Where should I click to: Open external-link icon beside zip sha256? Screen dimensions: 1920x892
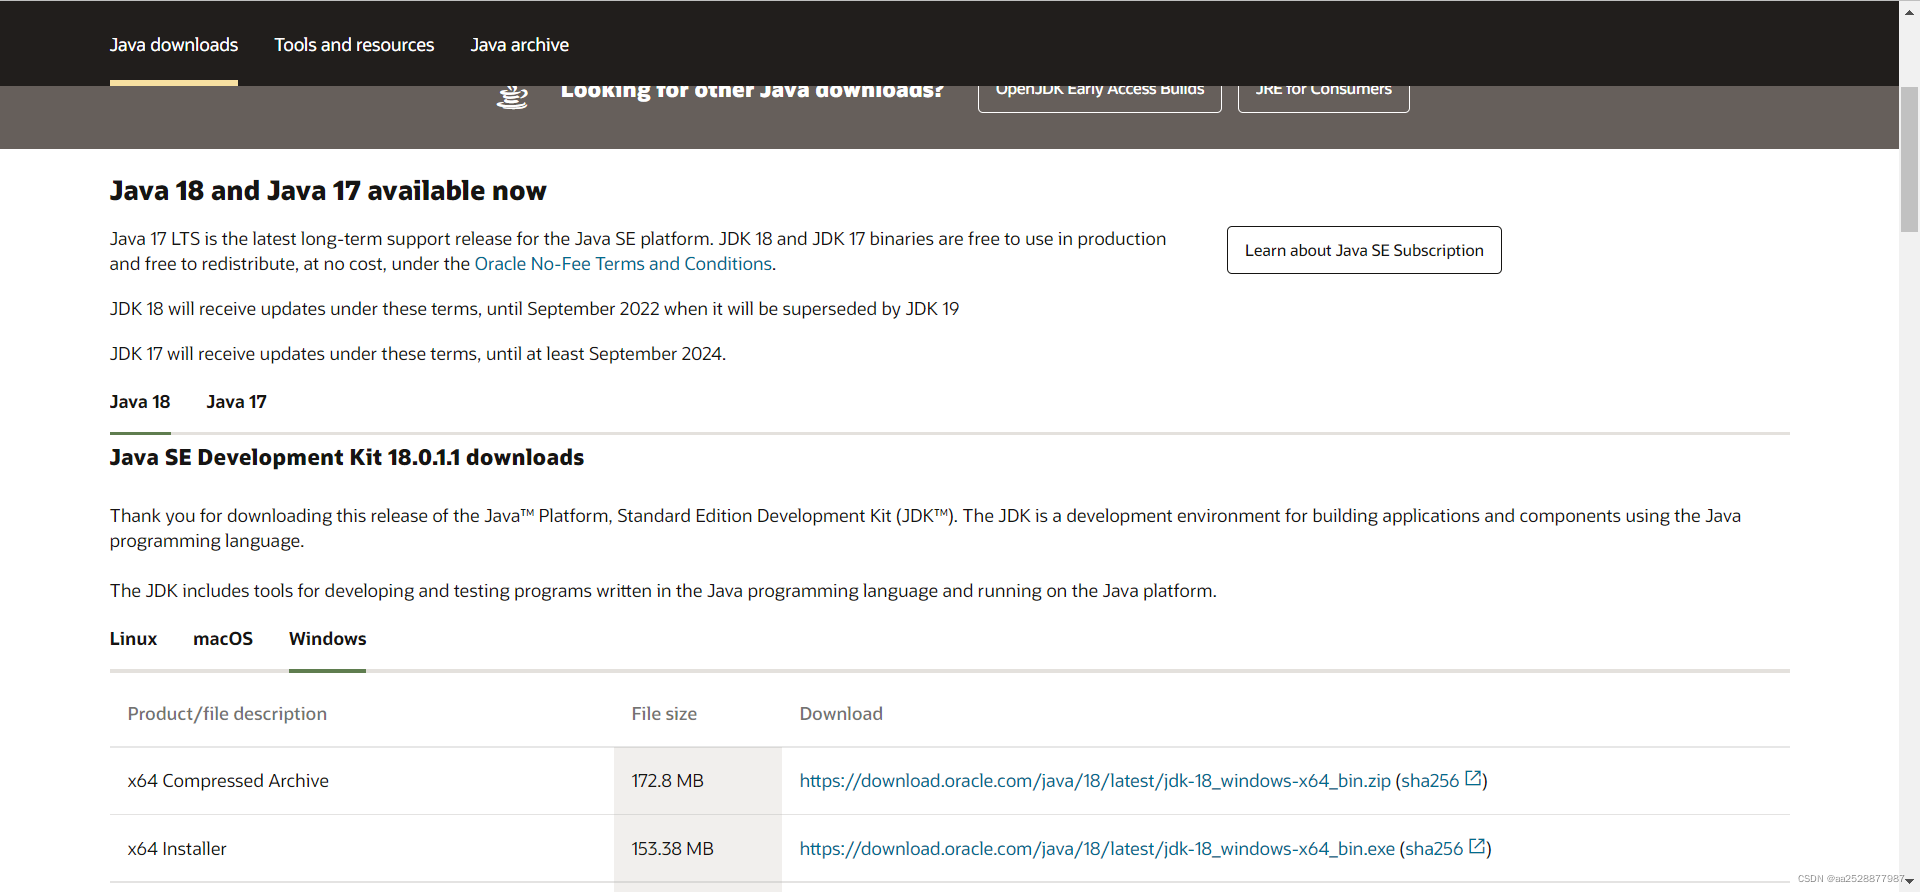coord(1473,778)
